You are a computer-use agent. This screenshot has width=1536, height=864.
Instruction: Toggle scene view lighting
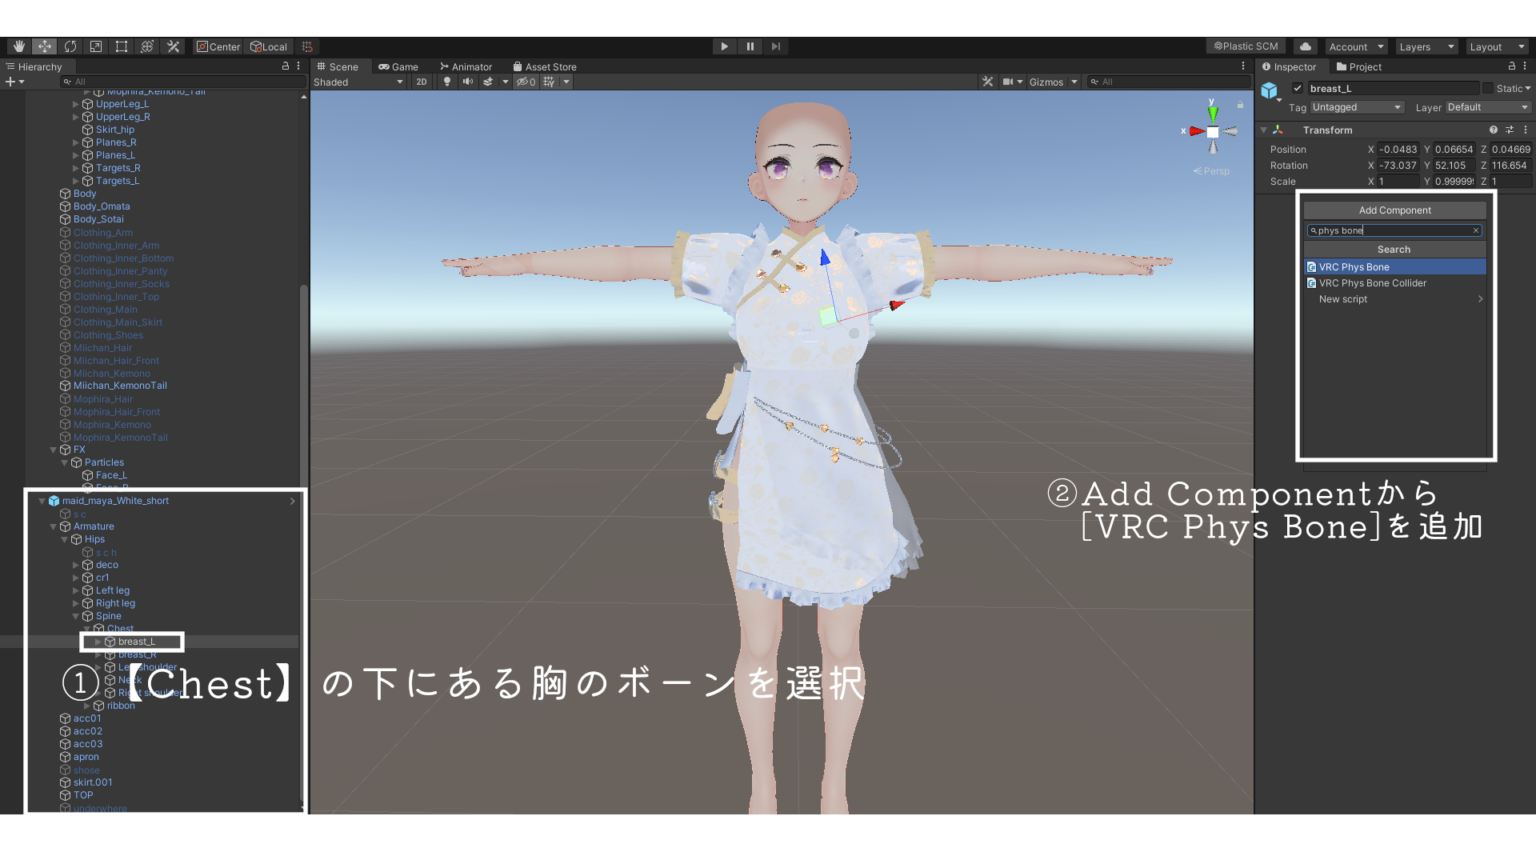coord(446,81)
